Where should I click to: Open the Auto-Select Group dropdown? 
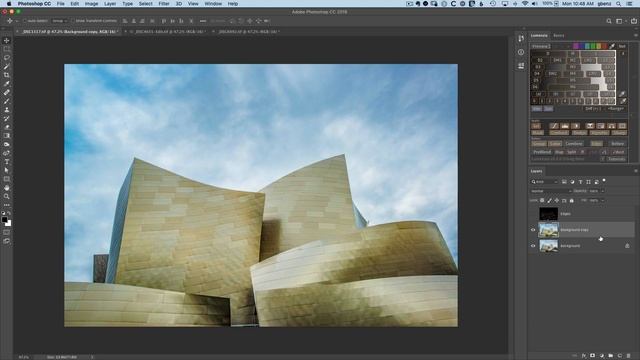pyautogui.click(x=60, y=21)
